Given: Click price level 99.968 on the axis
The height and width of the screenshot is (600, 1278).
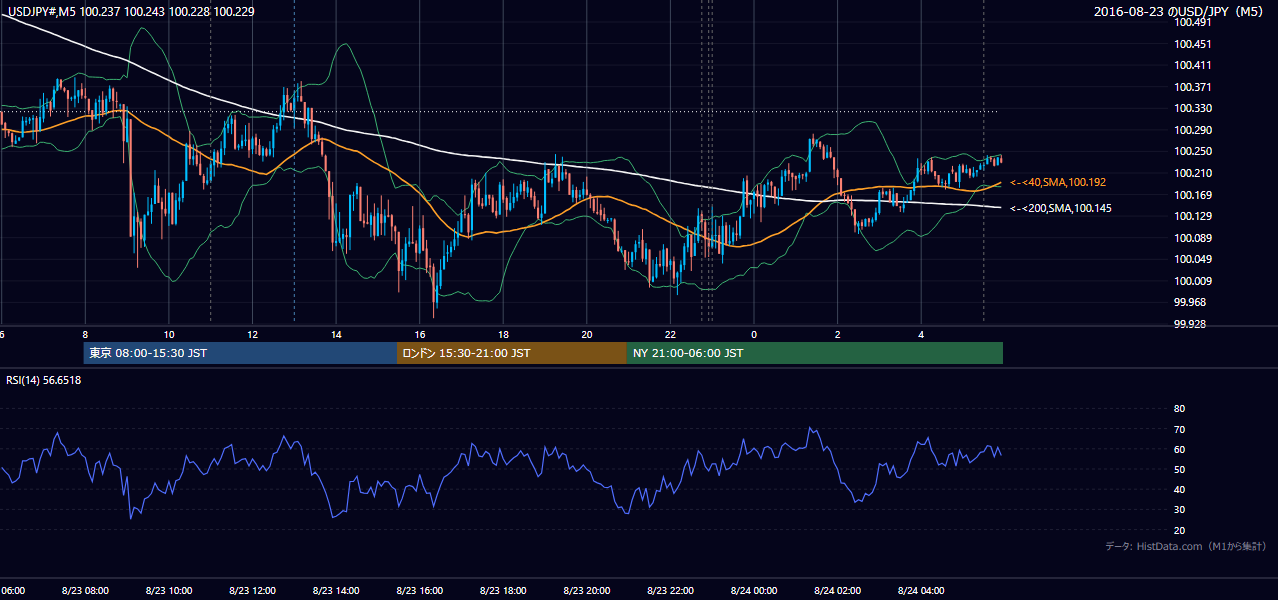Looking at the screenshot, I should click(1190, 302).
